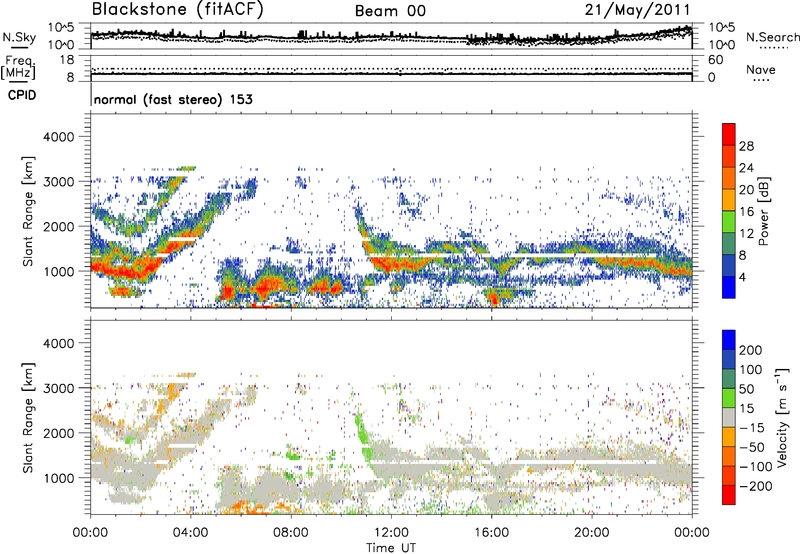Click the 16 tick on Power colorbar
The height and width of the screenshot is (554, 800).
point(746,212)
